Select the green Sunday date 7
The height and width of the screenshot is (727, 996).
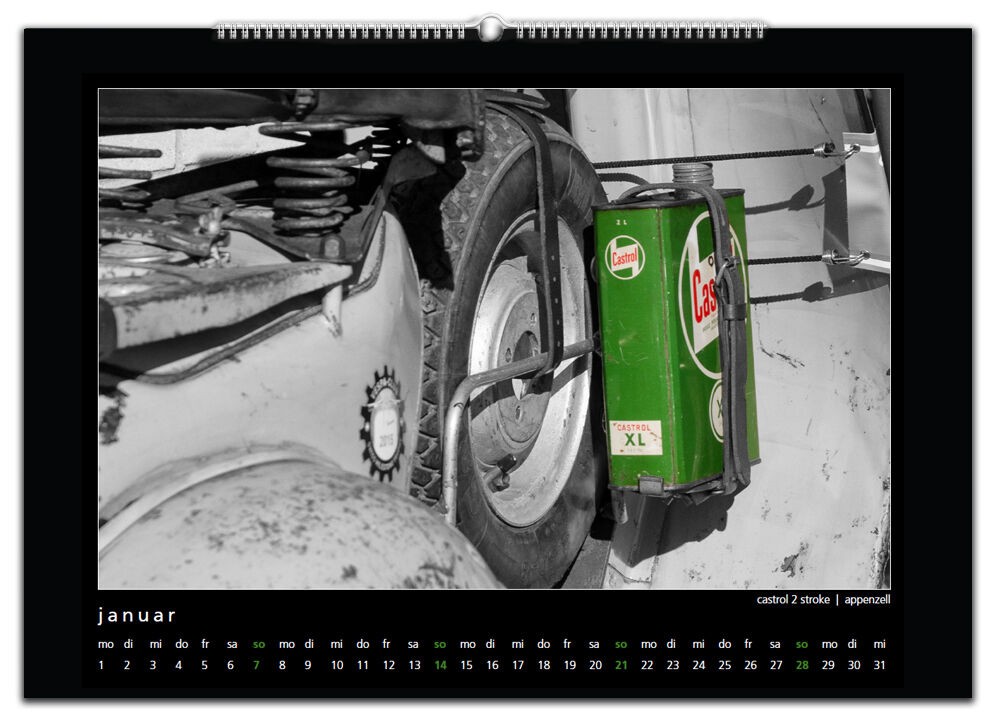(x=257, y=665)
